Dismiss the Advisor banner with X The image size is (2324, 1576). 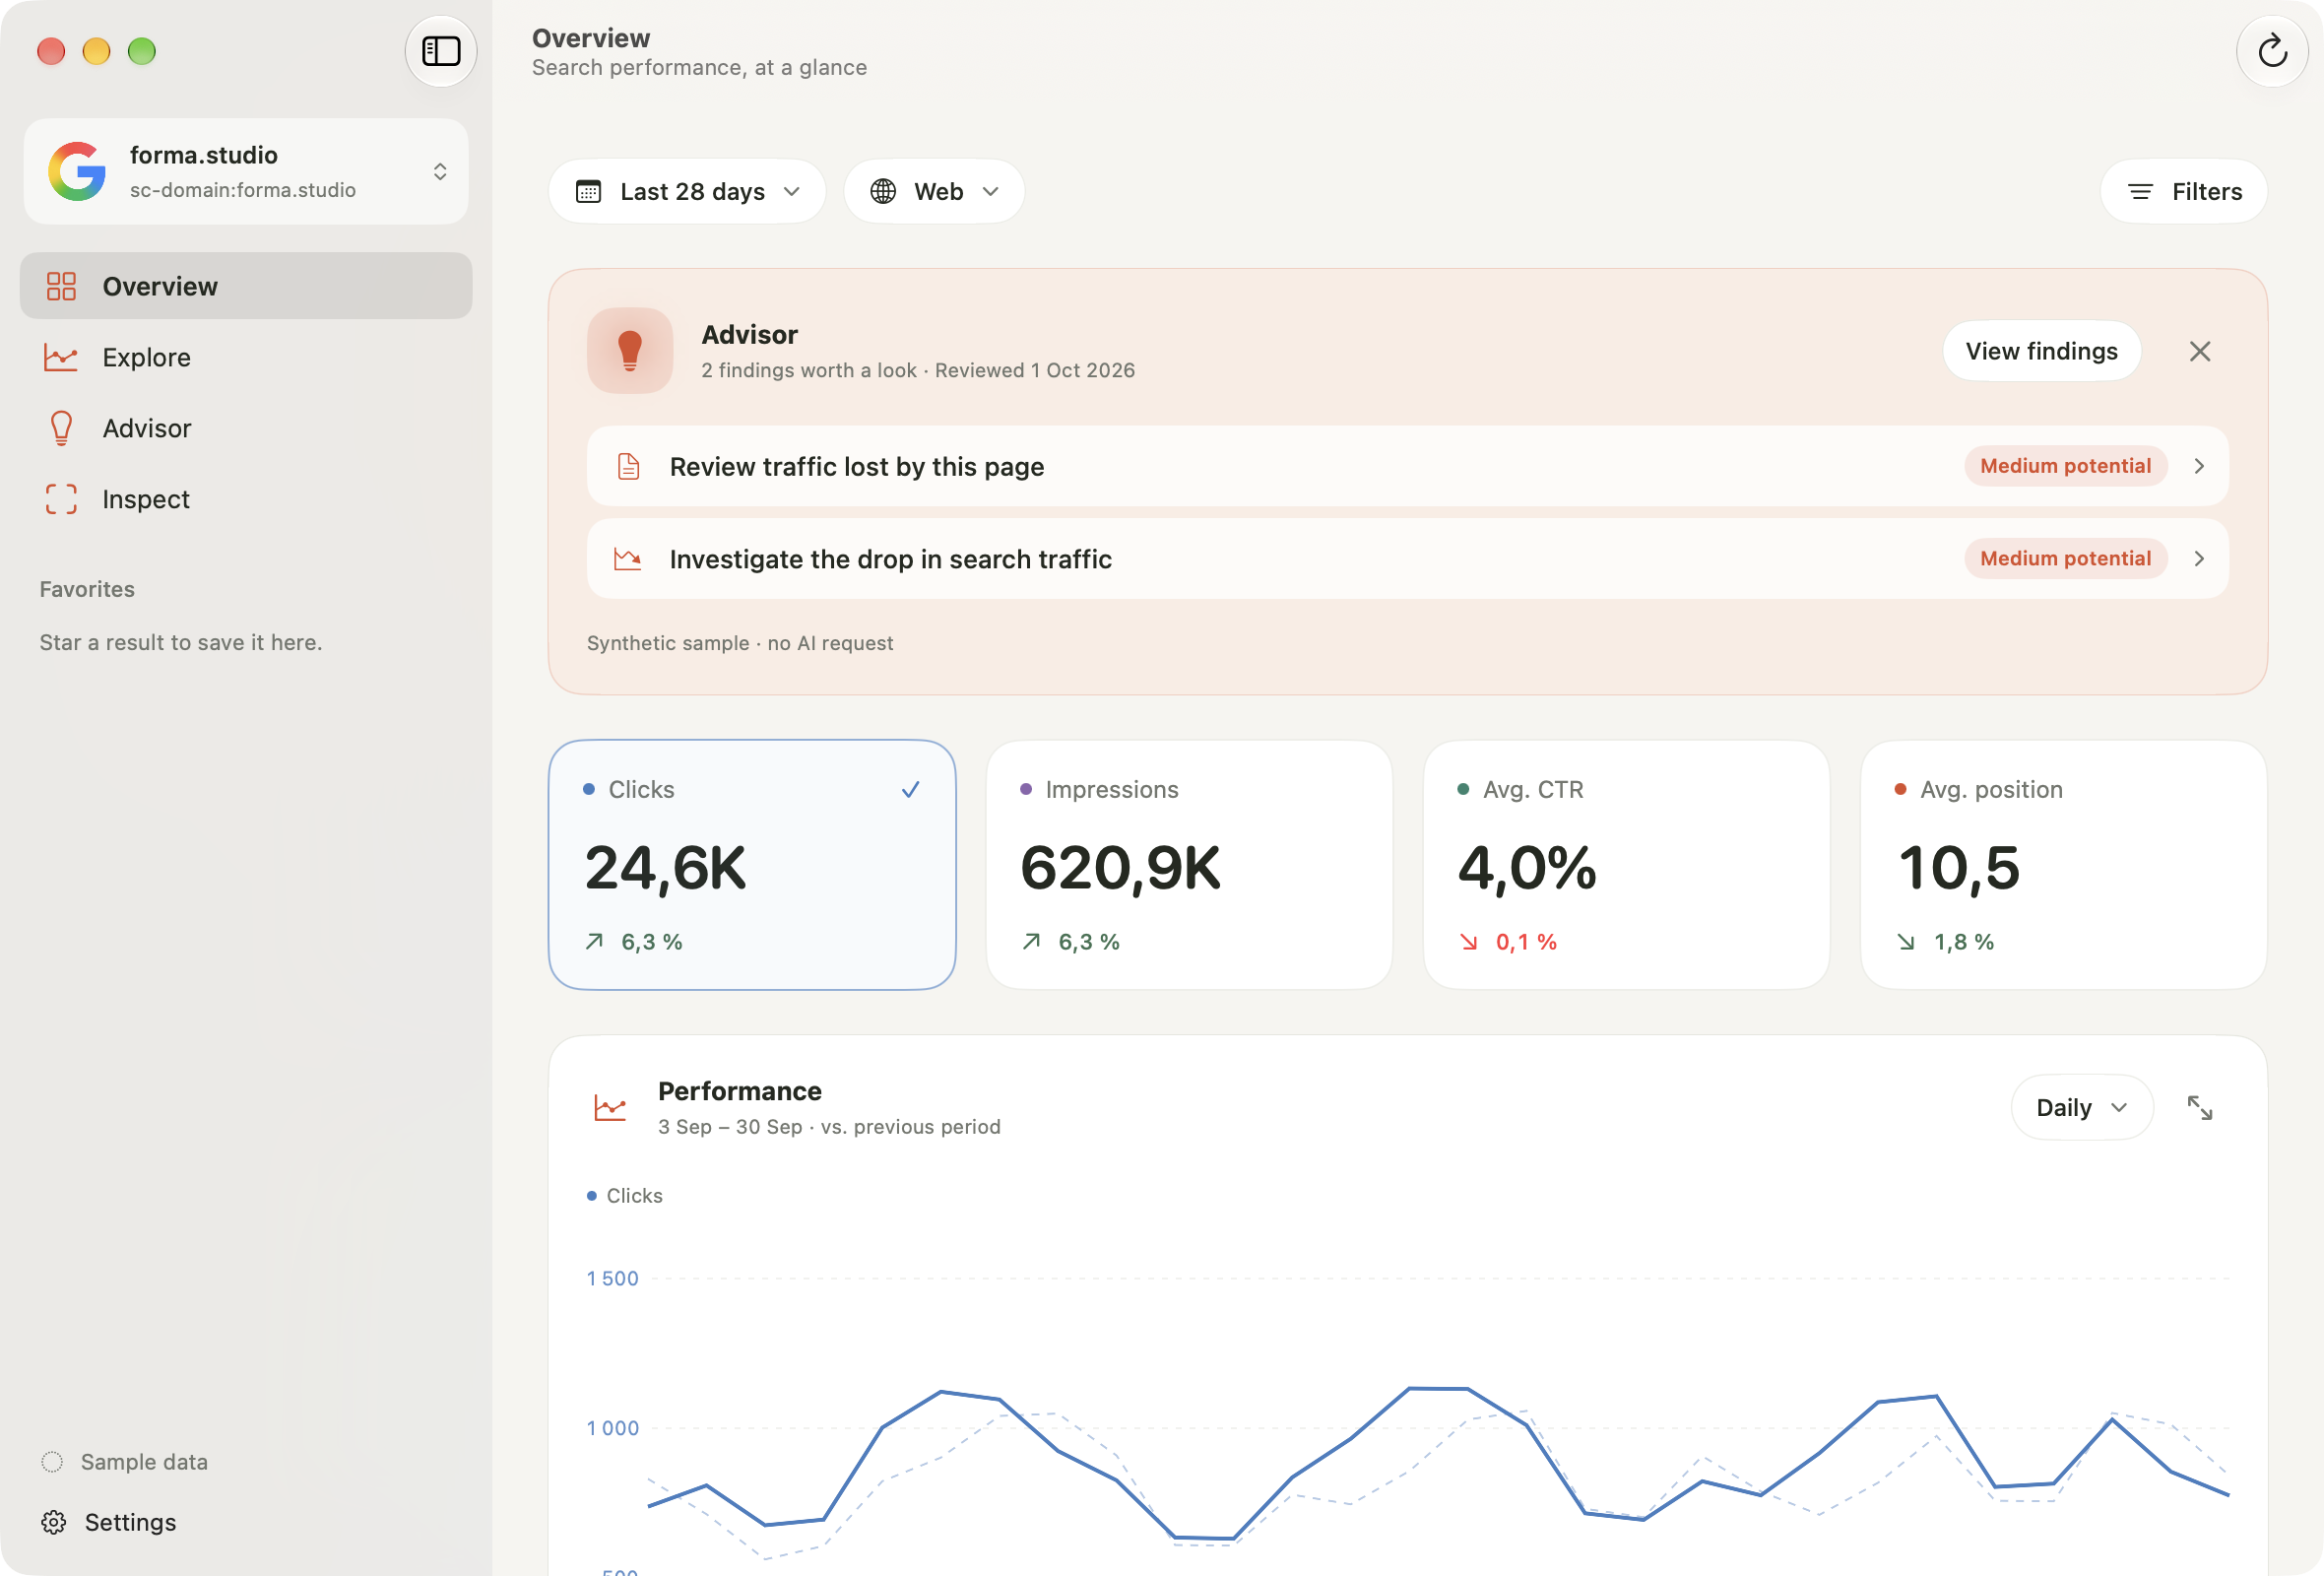(2200, 351)
